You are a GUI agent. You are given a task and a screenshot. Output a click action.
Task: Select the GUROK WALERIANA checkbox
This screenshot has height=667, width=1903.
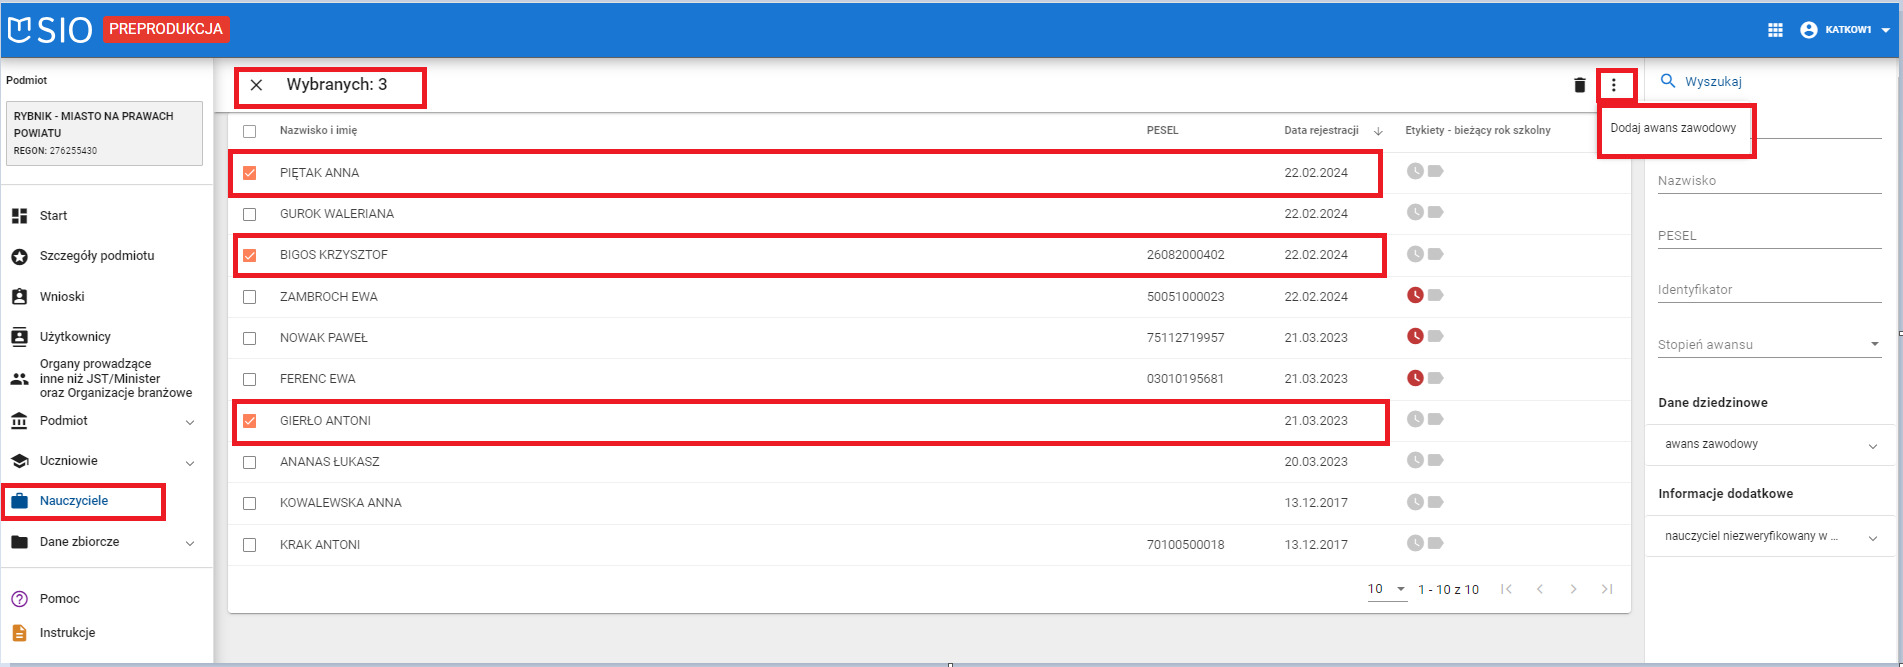tap(250, 214)
